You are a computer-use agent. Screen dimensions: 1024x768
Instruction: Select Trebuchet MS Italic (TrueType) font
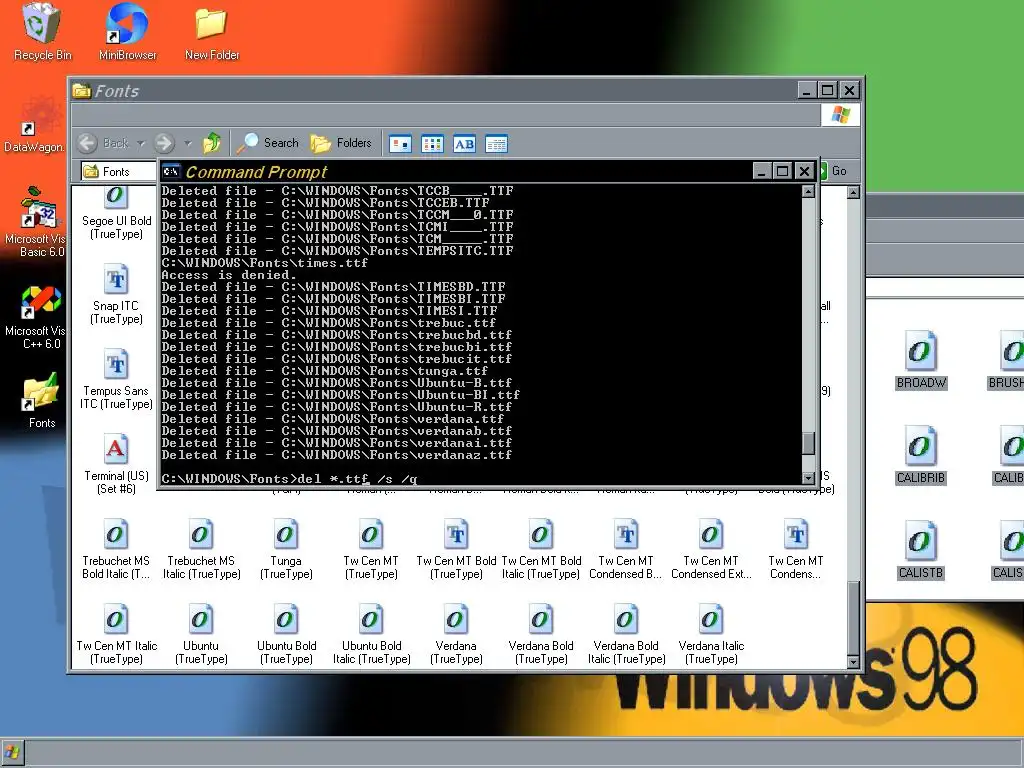(201, 549)
